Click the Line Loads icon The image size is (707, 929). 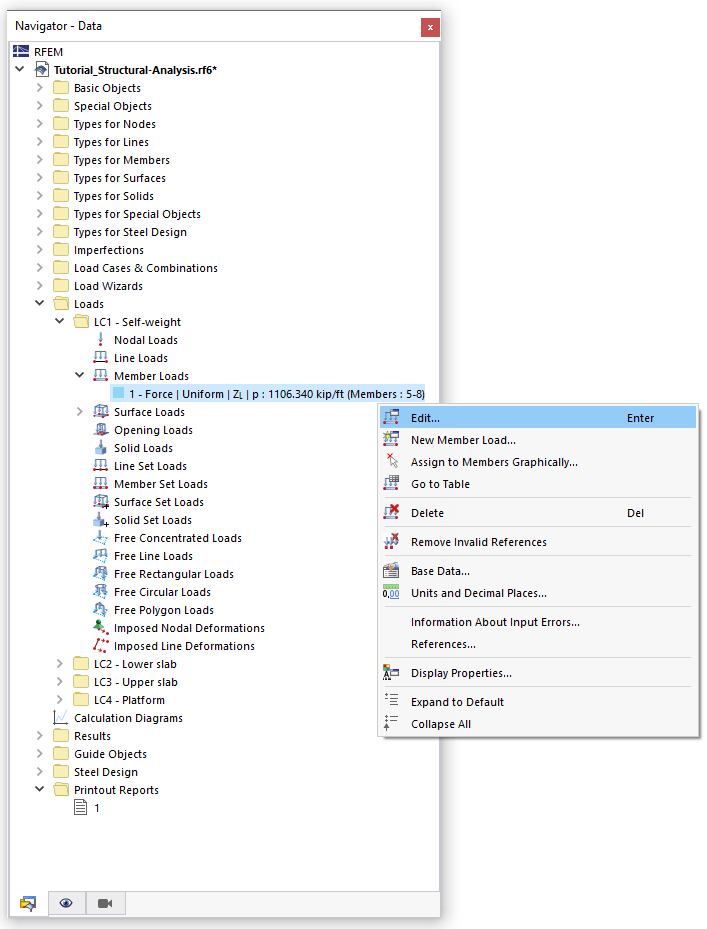point(101,357)
